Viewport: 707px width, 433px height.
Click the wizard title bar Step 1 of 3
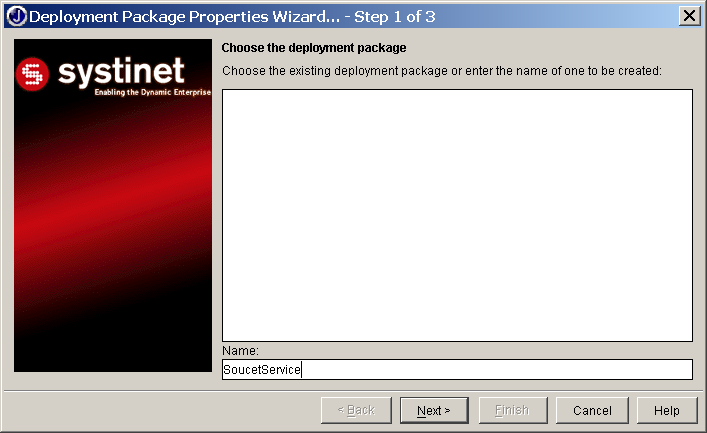point(395,17)
